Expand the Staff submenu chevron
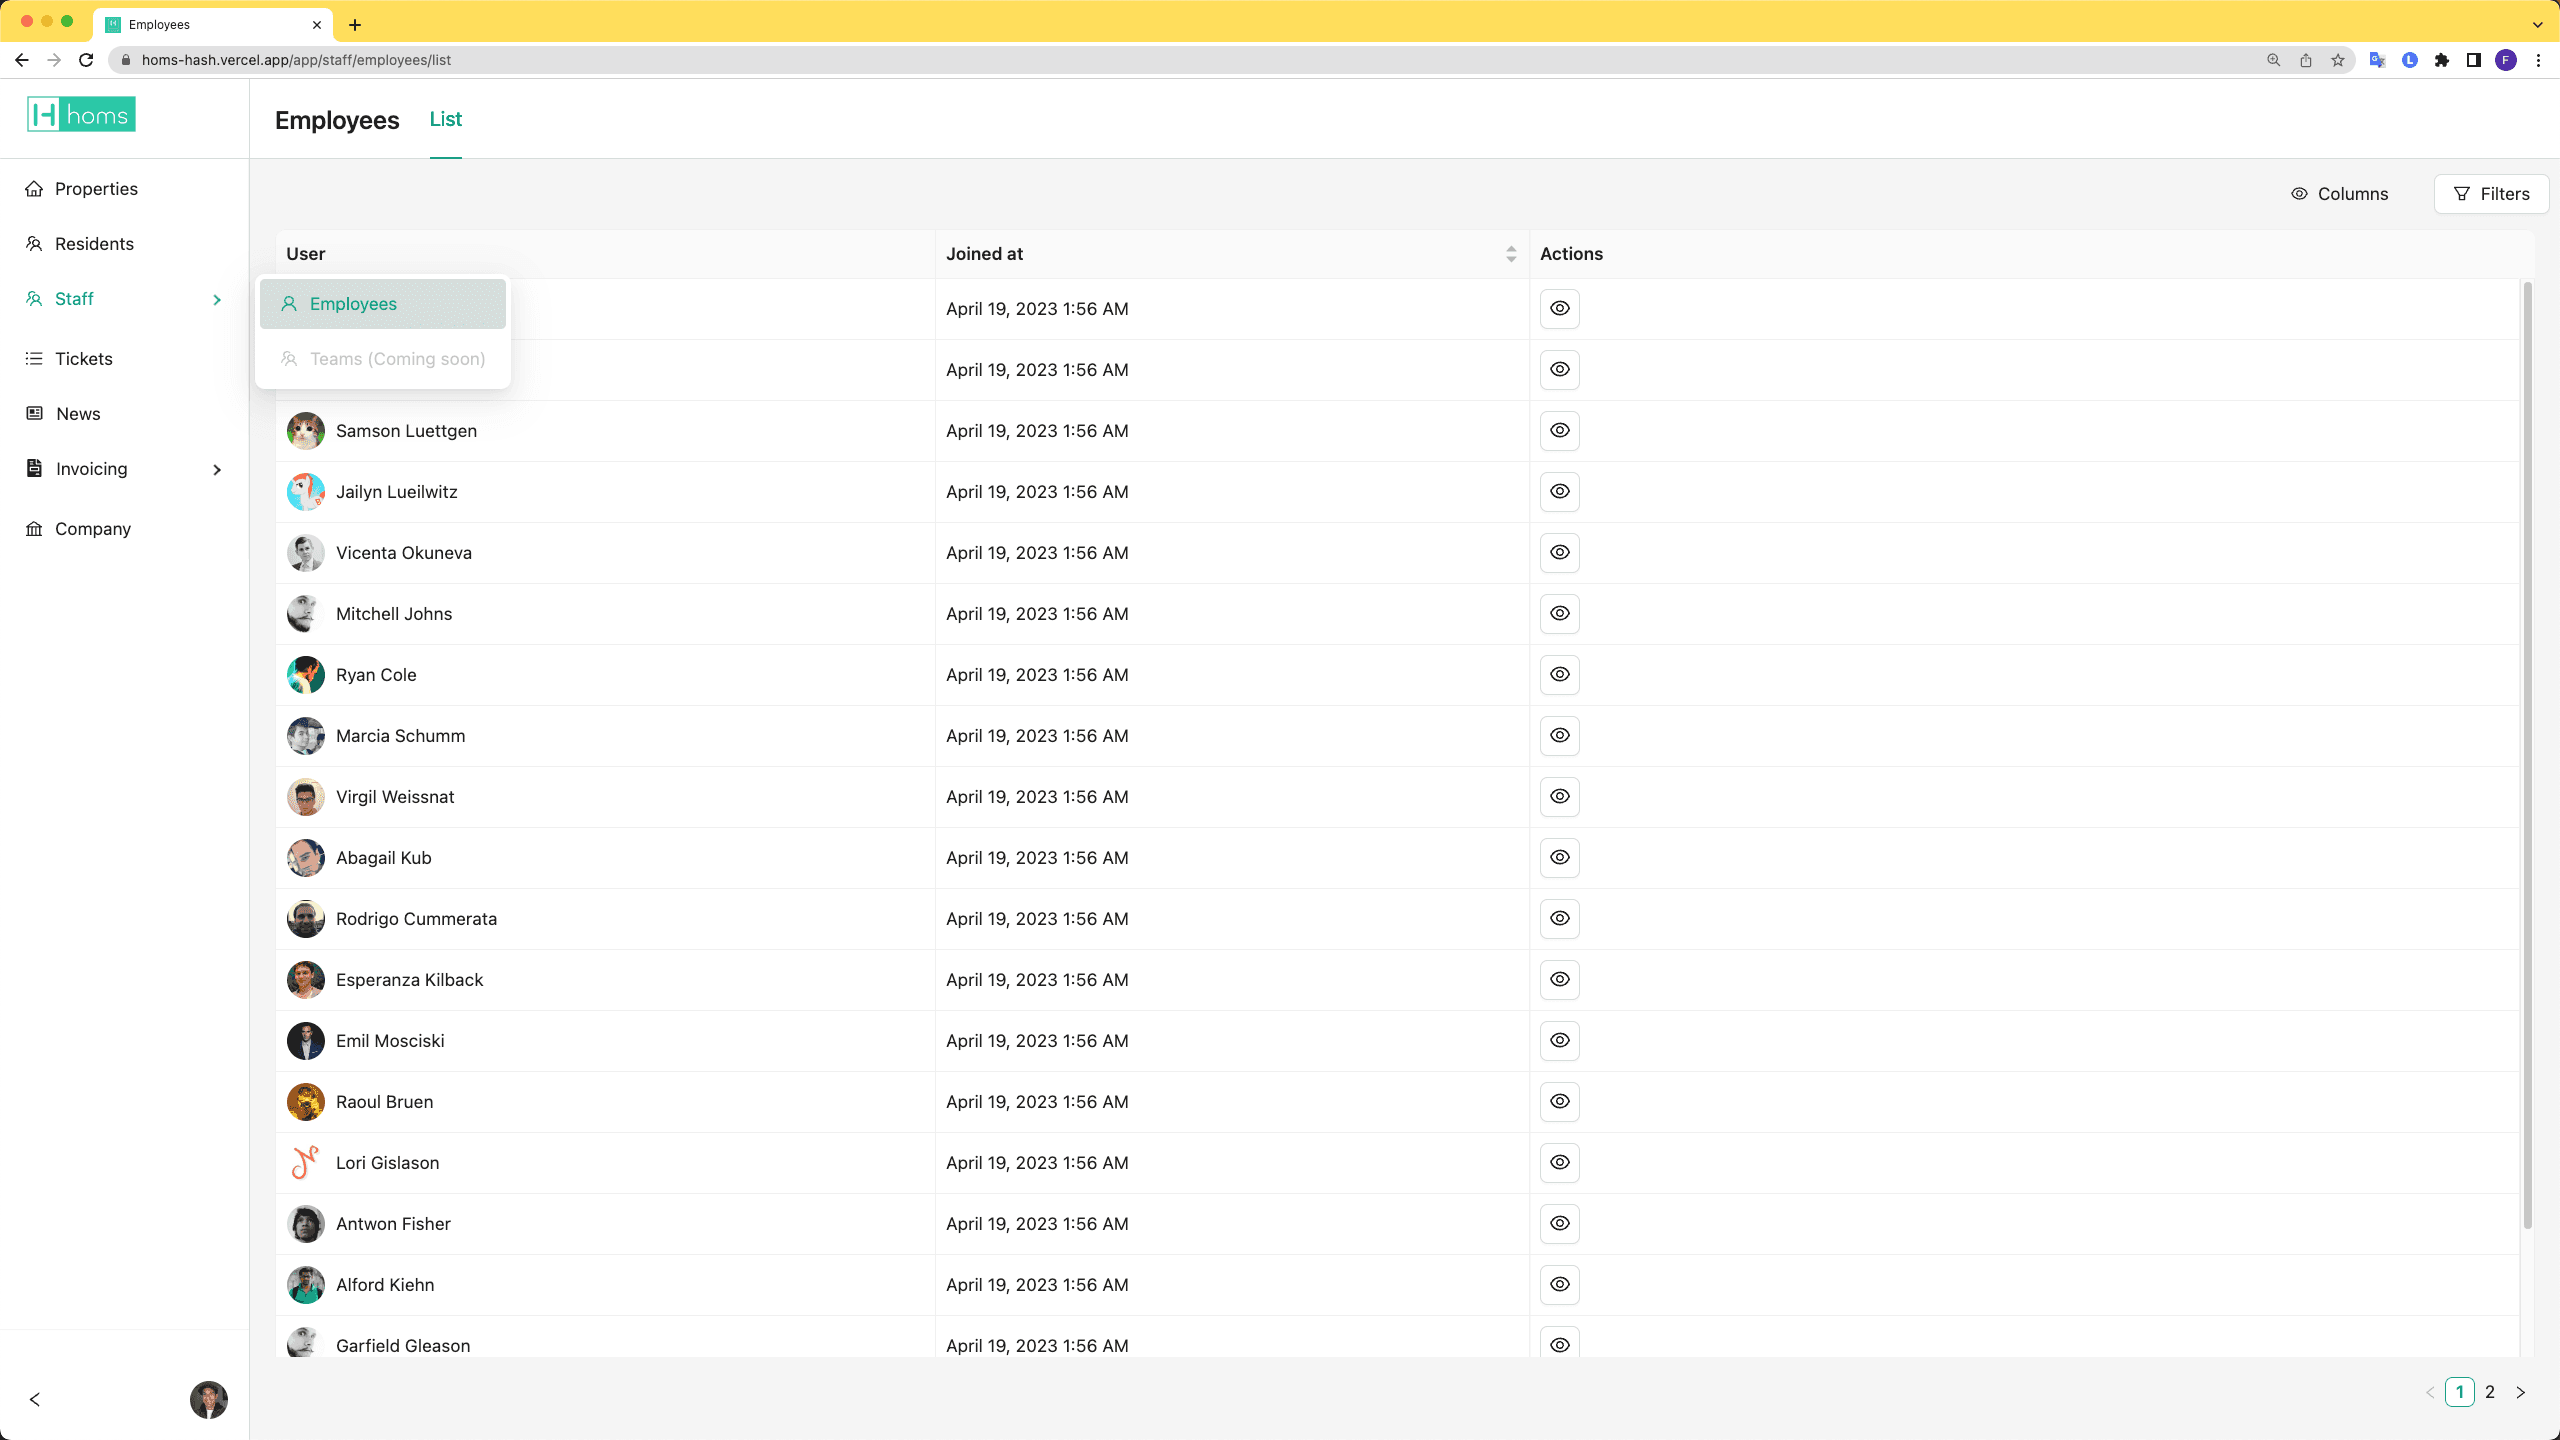 click(x=217, y=300)
